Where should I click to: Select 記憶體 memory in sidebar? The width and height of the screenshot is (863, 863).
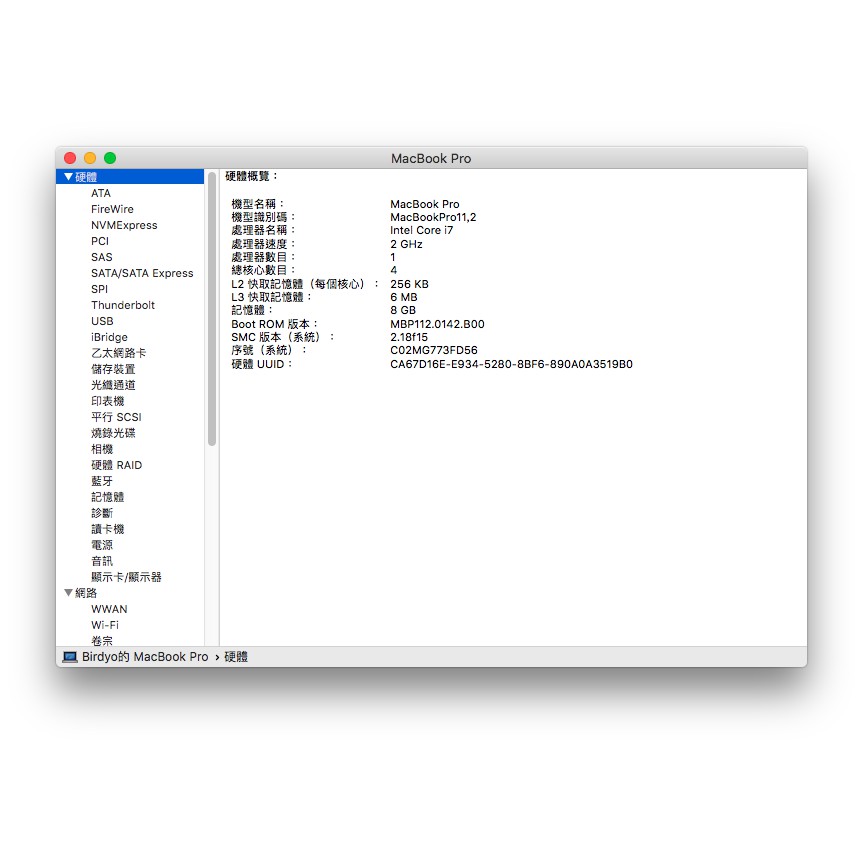click(107, 497)
